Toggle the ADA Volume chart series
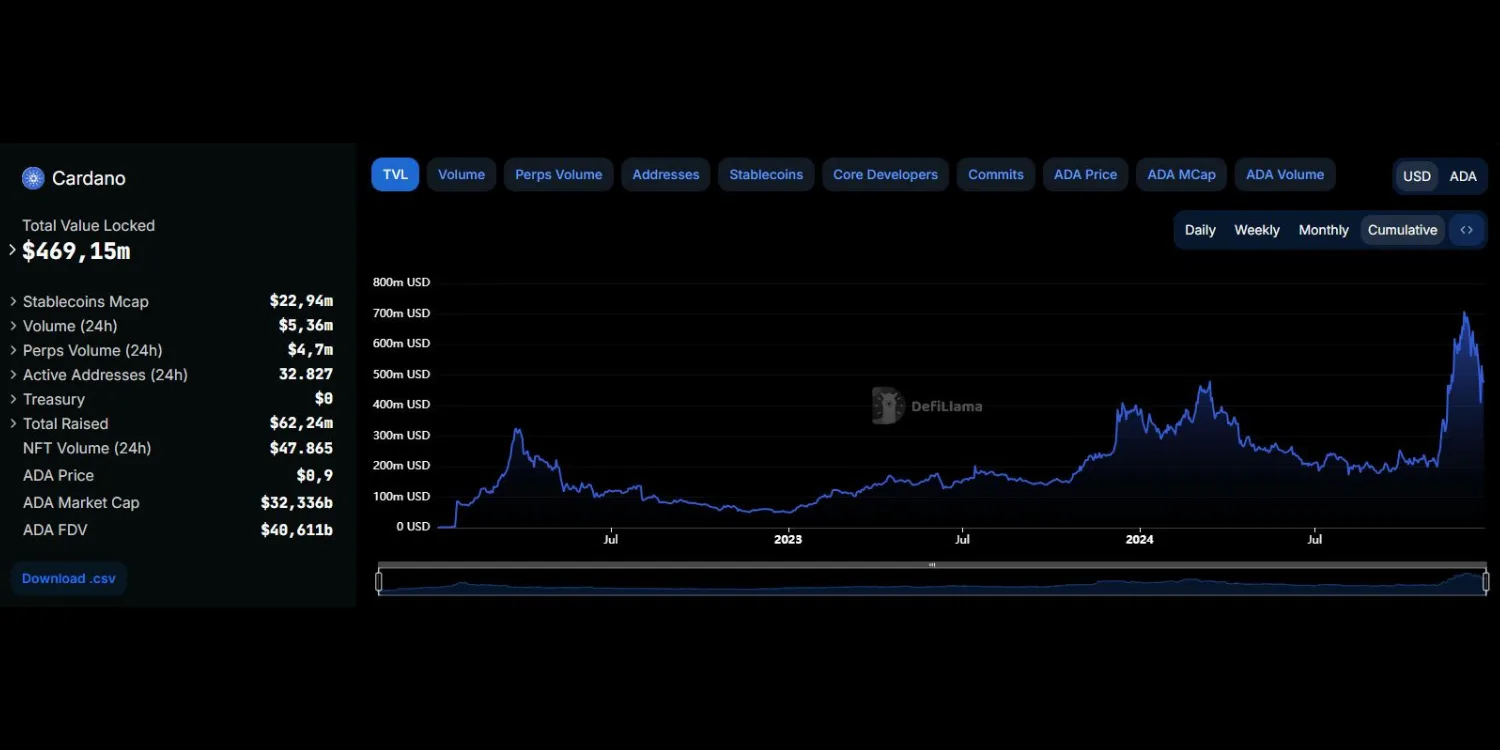This screenshot has height=750, width=1500. coord(1285,174)
